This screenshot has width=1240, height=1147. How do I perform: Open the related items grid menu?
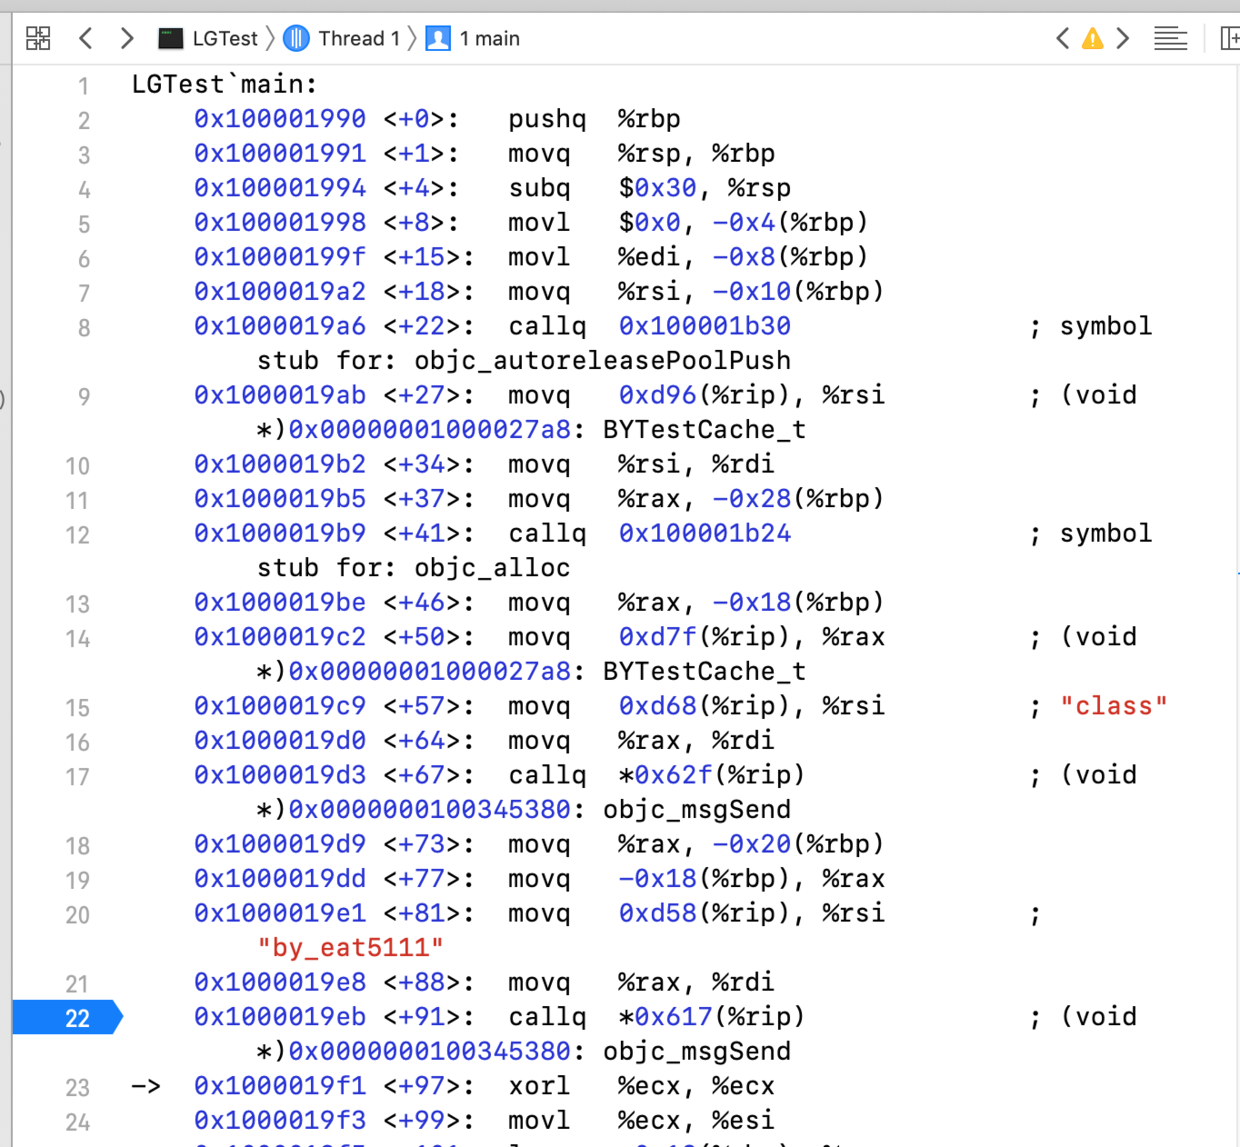click(x=38, y=39)
